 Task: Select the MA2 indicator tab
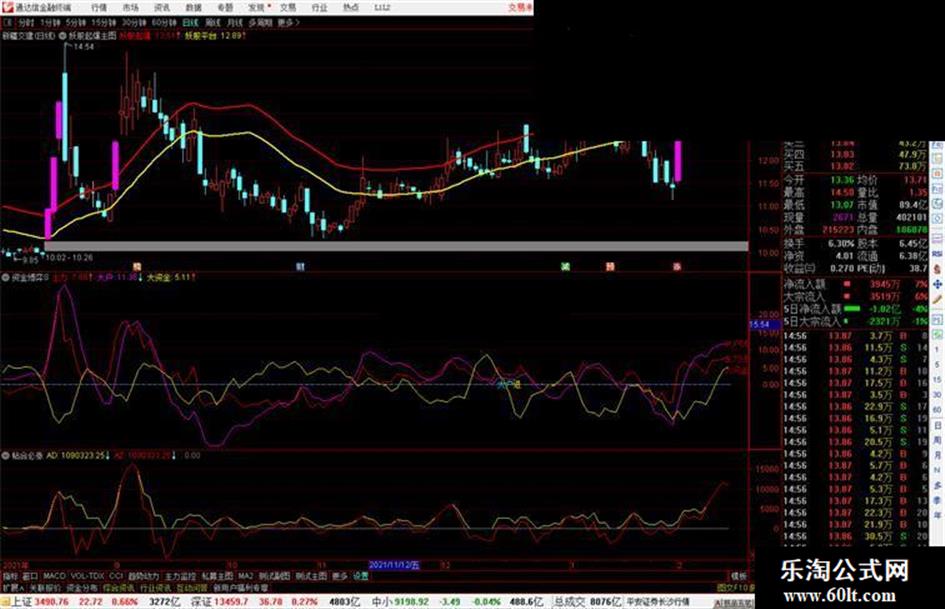tap(245, 576)
